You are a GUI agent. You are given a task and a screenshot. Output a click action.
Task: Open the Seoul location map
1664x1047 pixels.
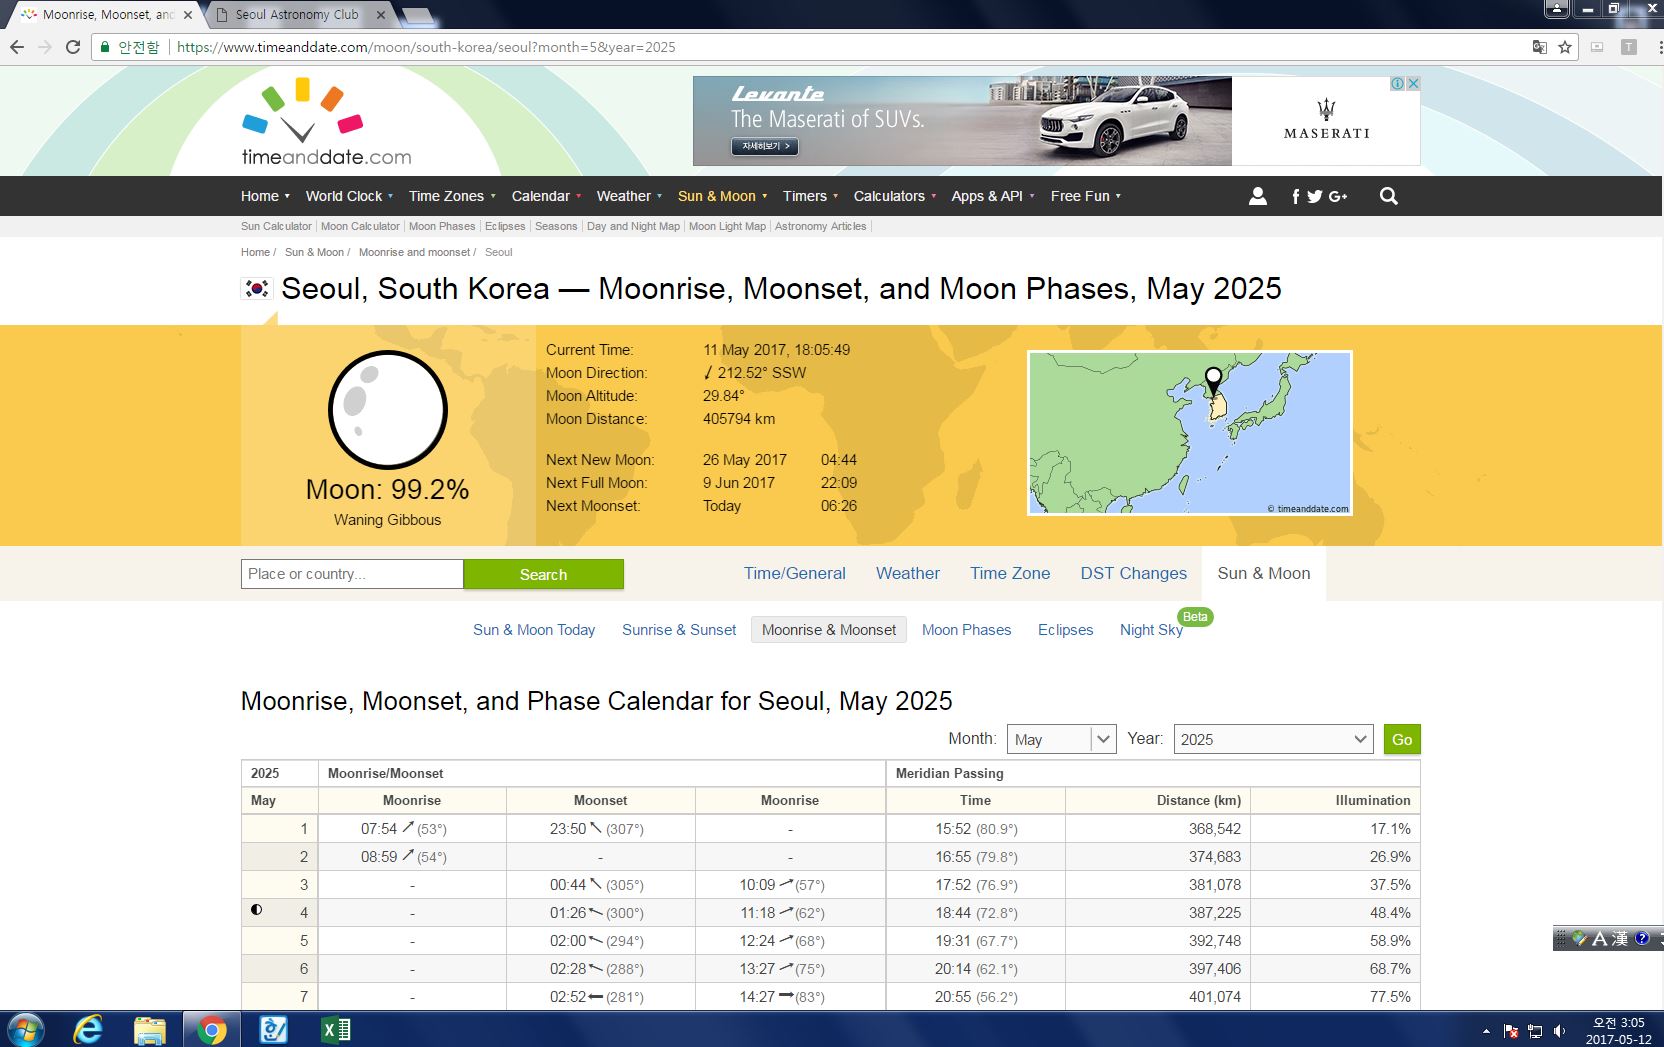coord(1190,433)
